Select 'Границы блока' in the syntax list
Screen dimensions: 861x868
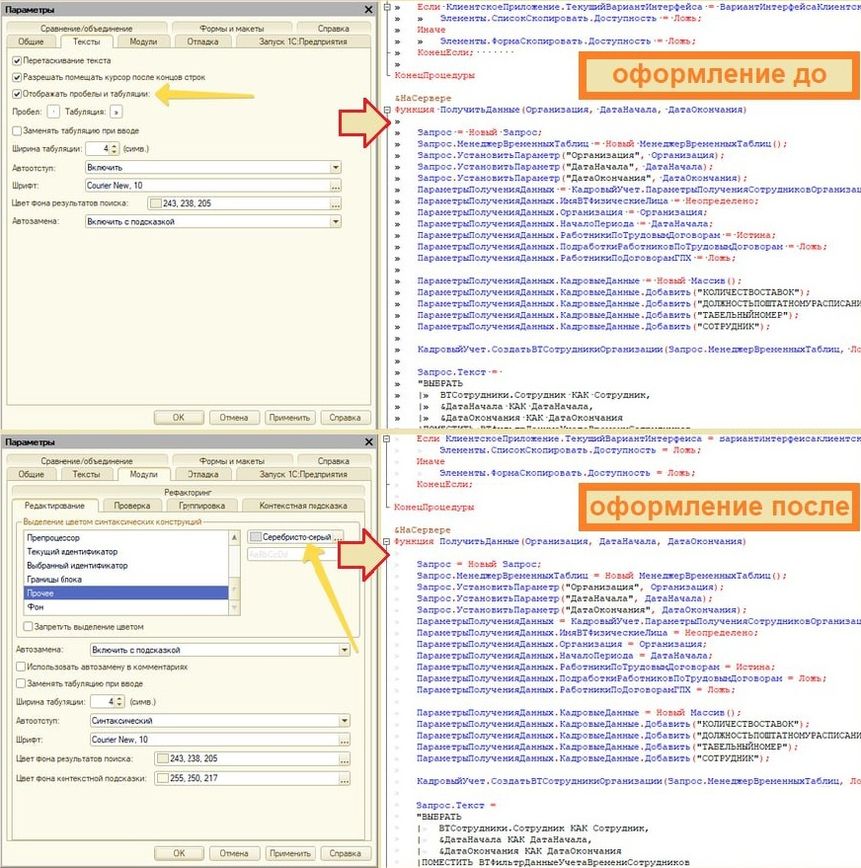tap(58, 579)
